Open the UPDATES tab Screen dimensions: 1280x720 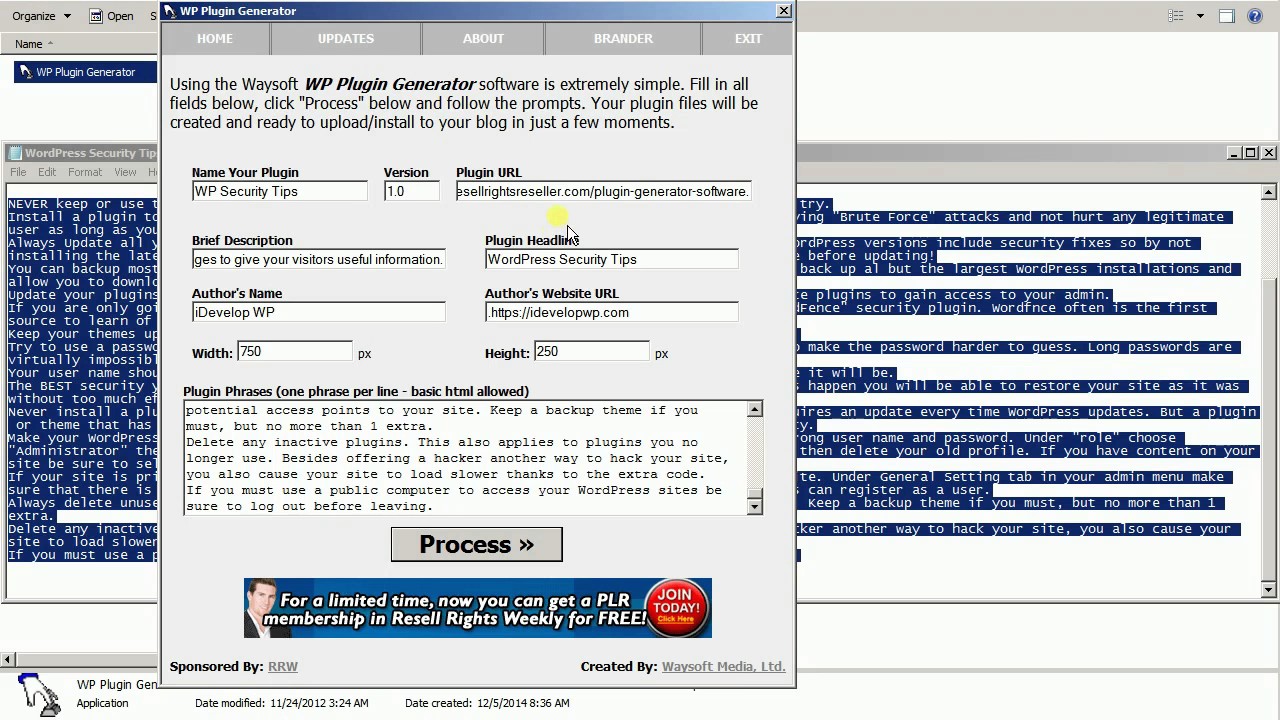tap(346, 38)
